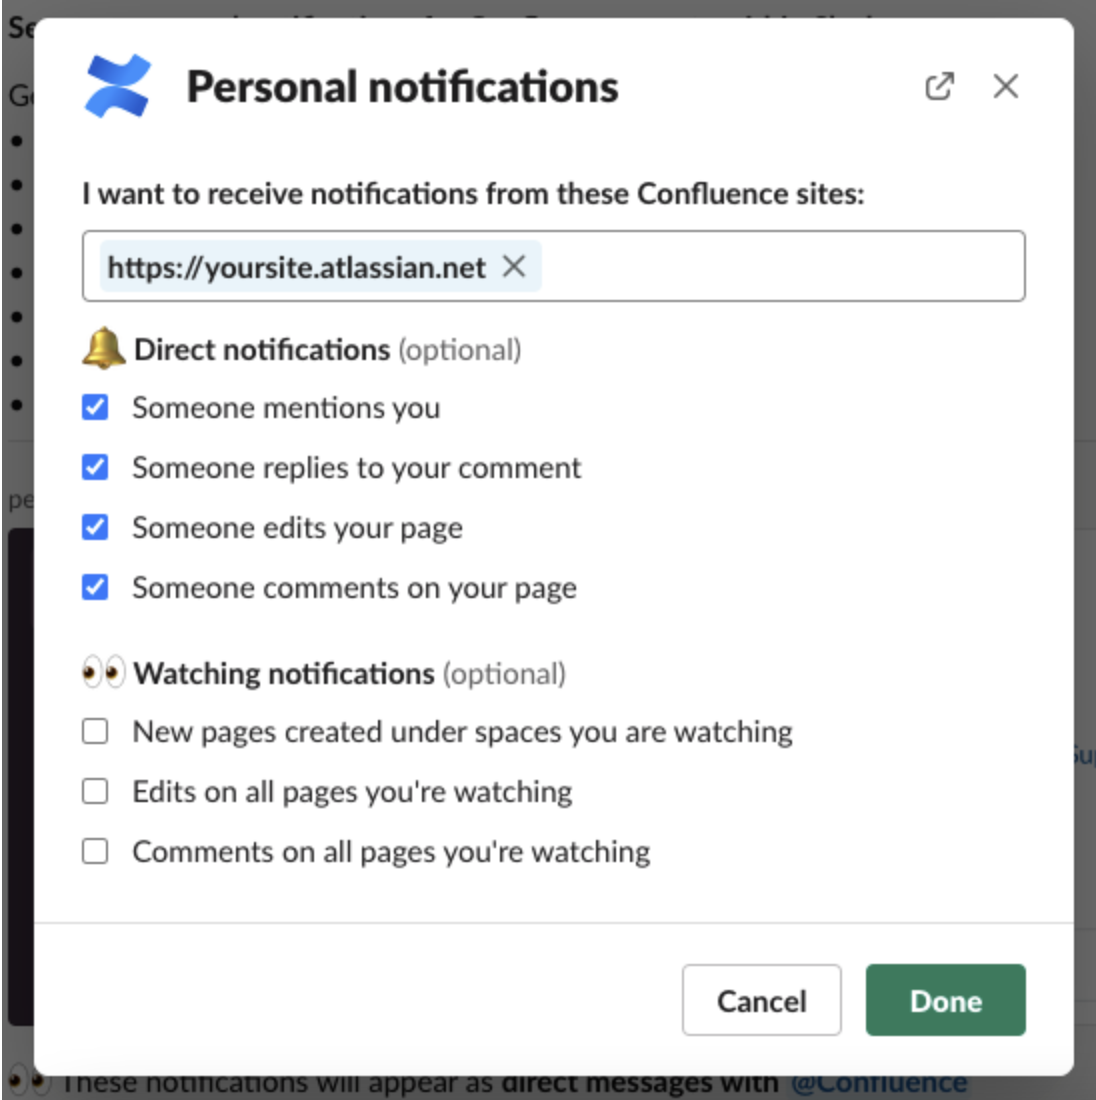Screen dimensions: 1096x1100
Task: Click the Confluence logo in the dialog header
Action: 117,86
